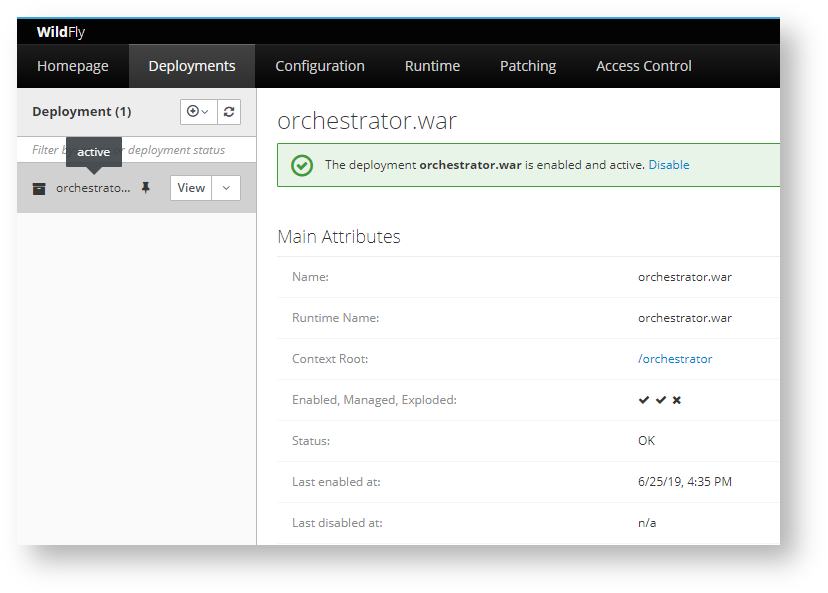The width and height of the screenshot is (828, 593).
Task: Click the orchestrator.war page title
Action: point(367,121)
